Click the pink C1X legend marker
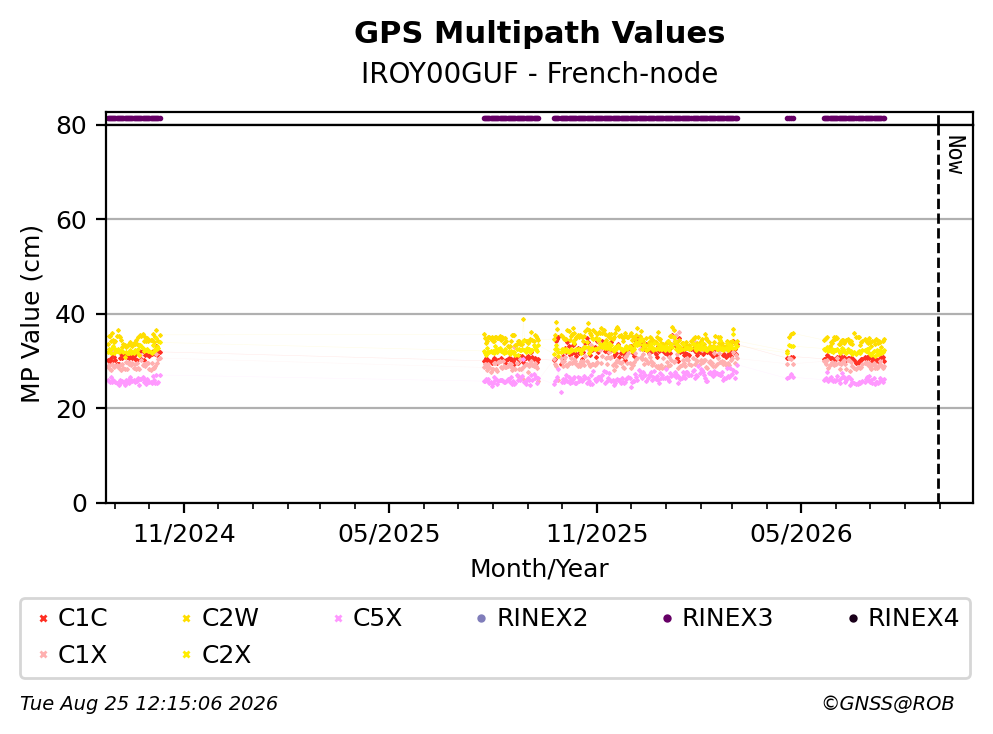Screen dimensions: 993x734 (43, 655)
